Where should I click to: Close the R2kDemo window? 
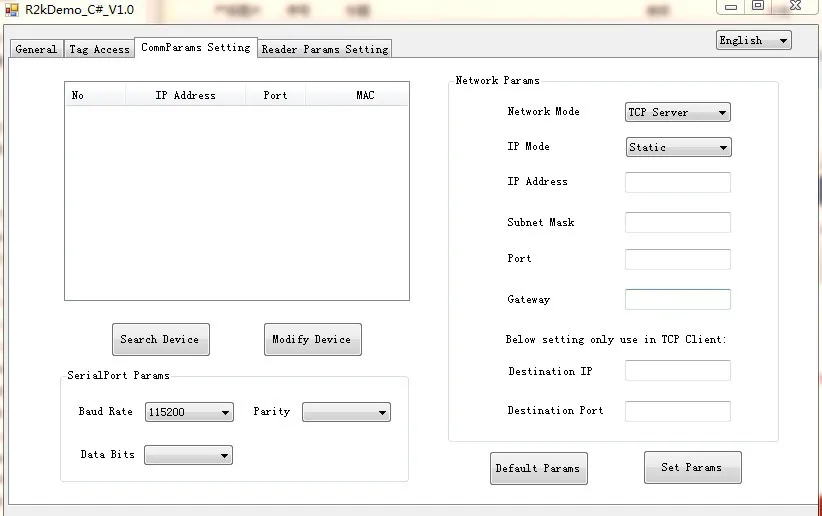click(796, 6)
